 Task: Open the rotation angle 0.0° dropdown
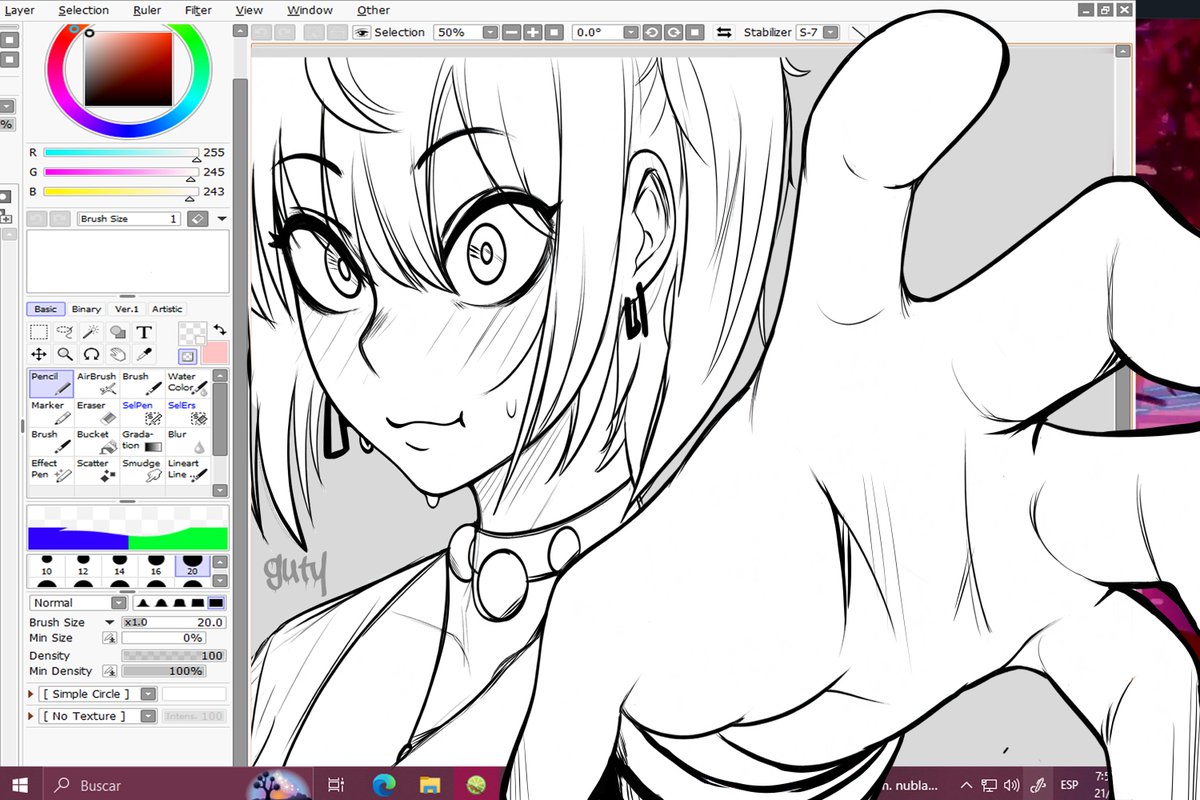(630, 32)
